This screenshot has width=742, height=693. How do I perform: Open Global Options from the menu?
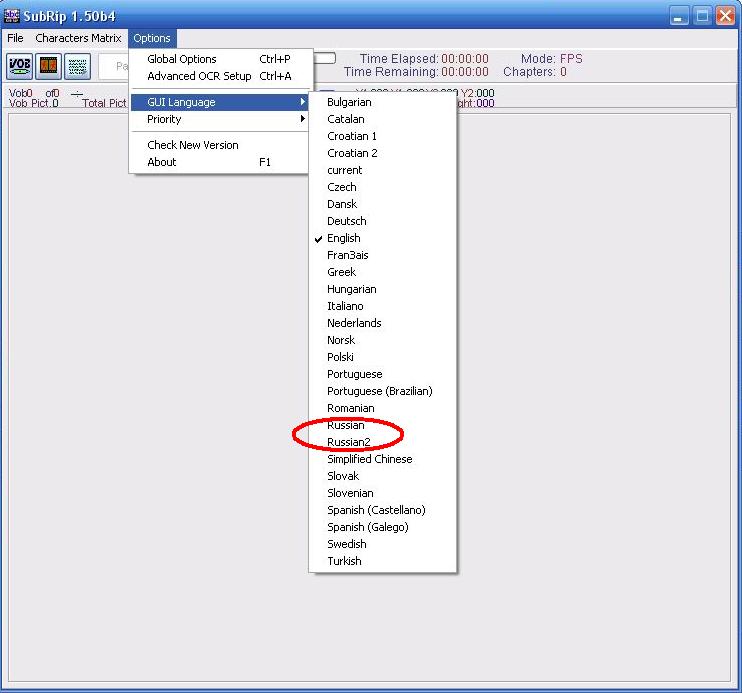pos(182,59)
